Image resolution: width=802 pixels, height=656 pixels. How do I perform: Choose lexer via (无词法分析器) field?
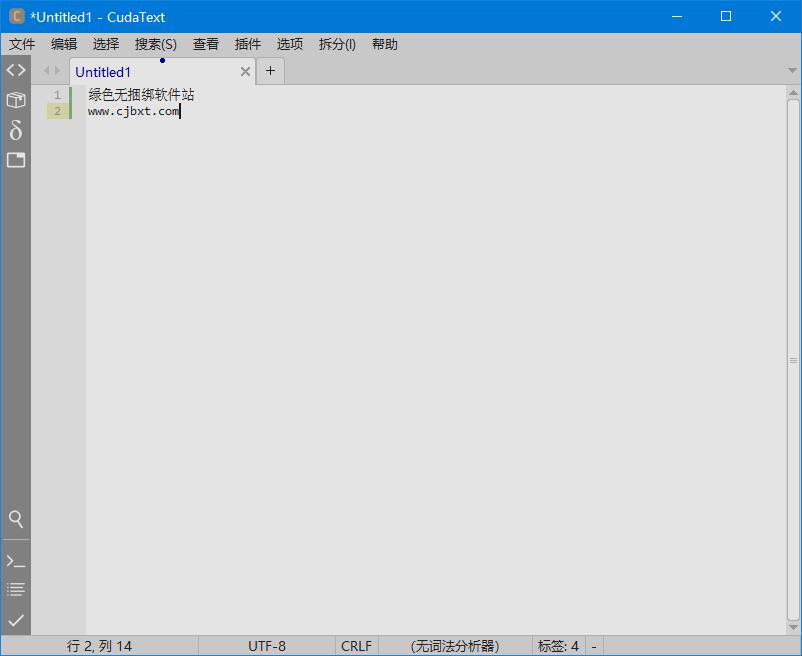(x=455, y=646)
